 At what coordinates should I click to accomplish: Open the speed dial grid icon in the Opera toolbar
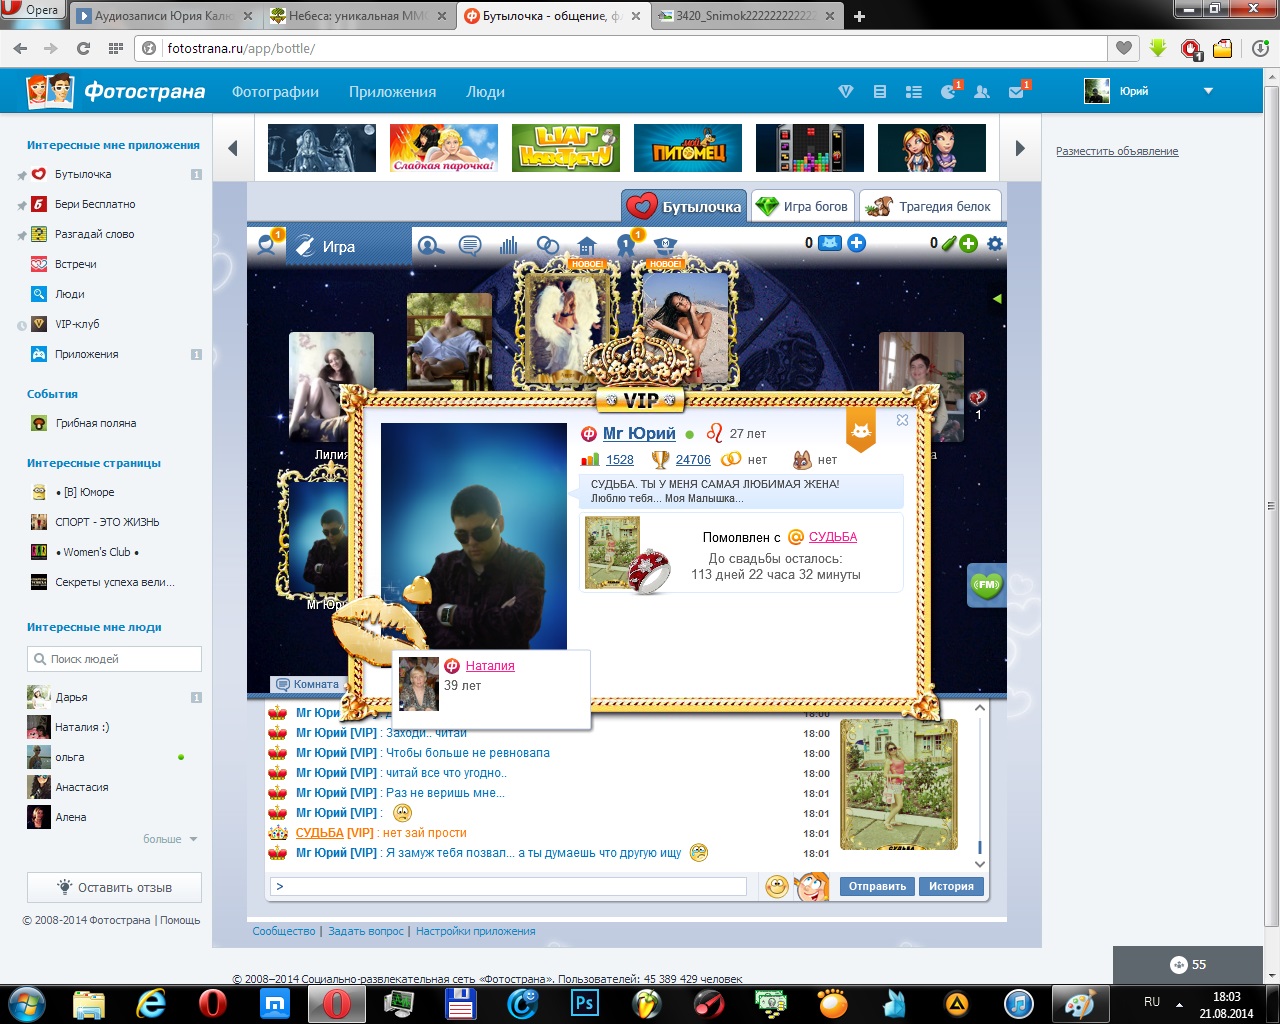[x=115, y=48]
